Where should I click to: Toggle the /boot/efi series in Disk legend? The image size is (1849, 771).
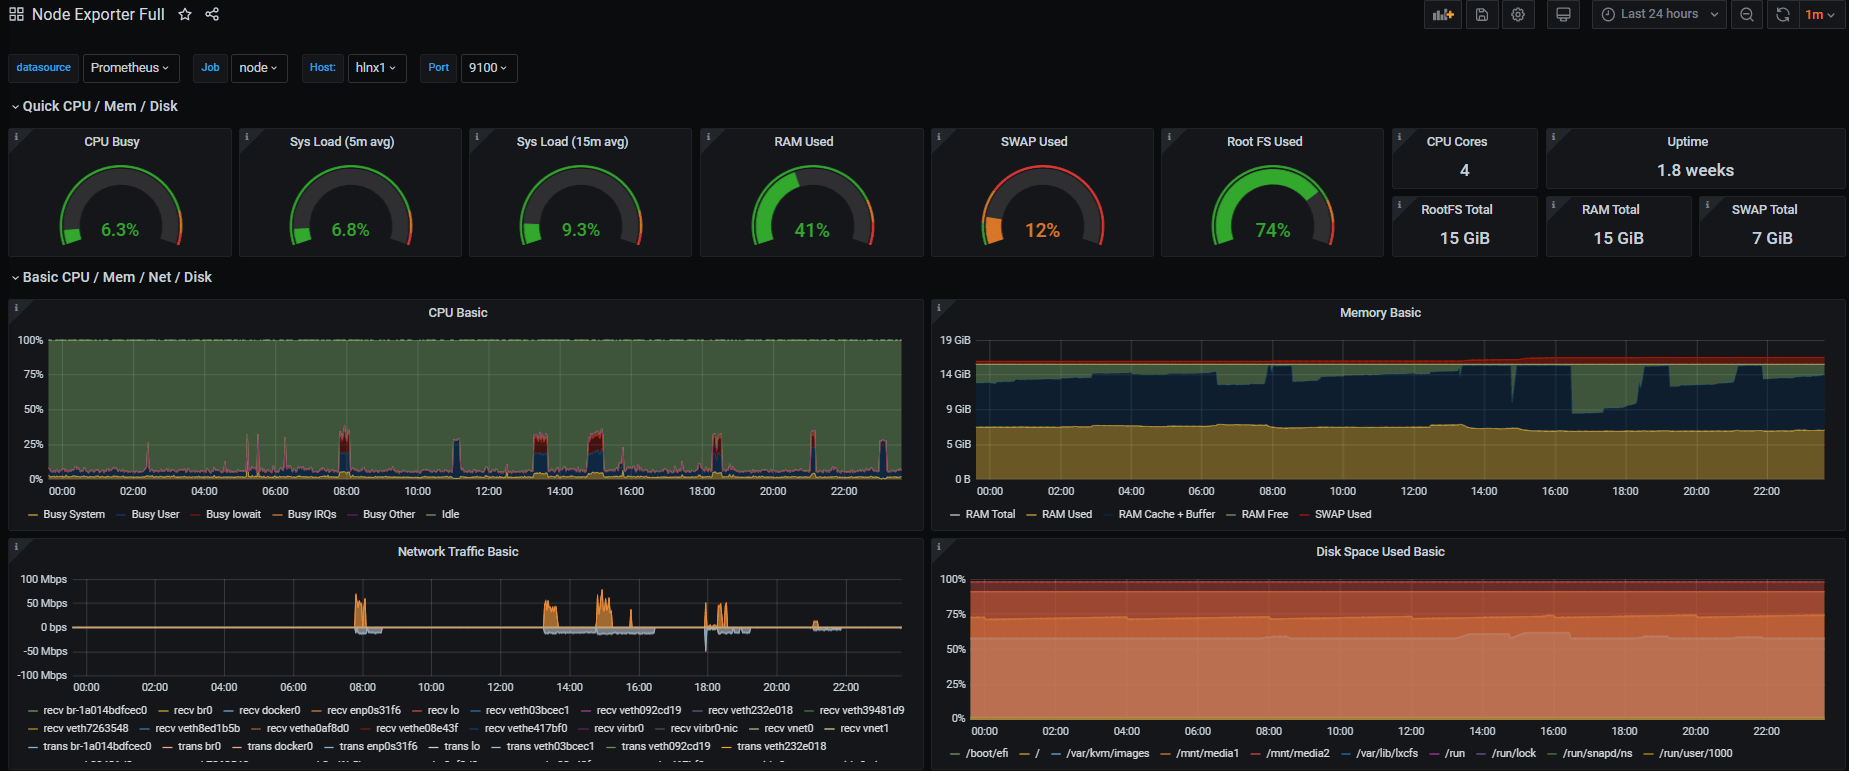(x=986, y=753)
